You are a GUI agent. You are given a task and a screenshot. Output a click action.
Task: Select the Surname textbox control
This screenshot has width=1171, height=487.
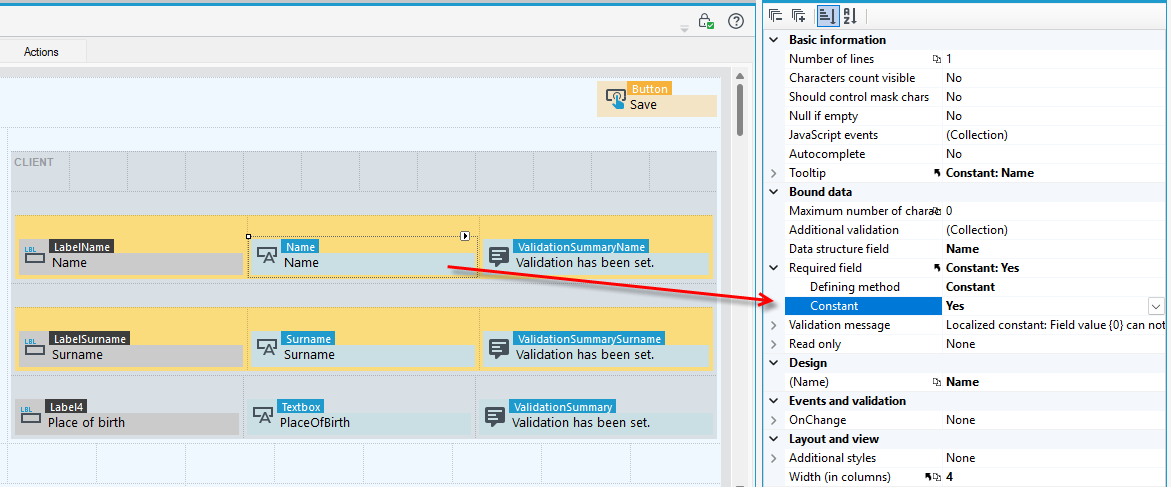(362, 350)
